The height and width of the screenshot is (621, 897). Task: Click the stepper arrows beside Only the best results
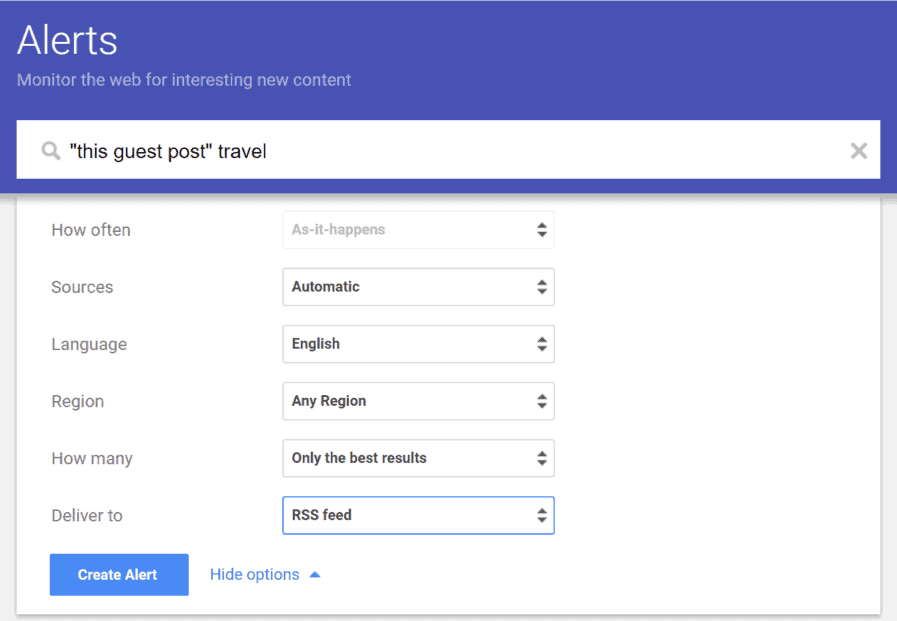tap(542, 458)
